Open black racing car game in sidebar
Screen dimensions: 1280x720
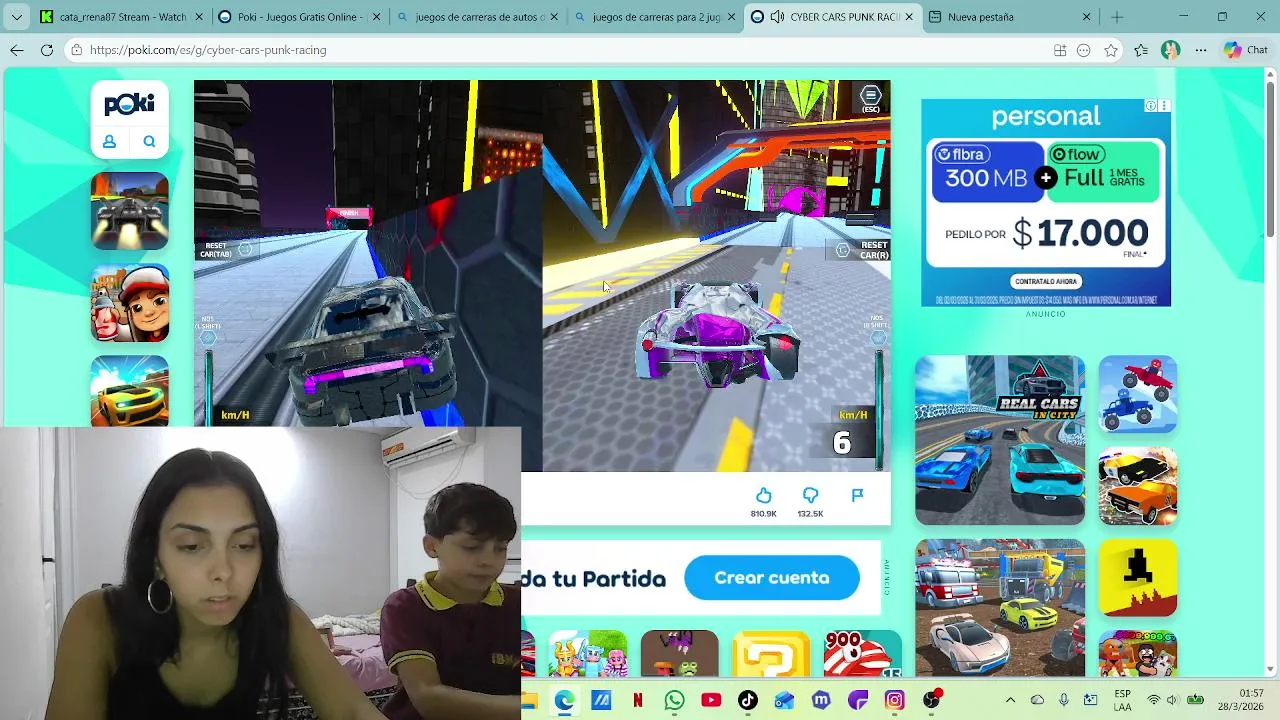130,211
